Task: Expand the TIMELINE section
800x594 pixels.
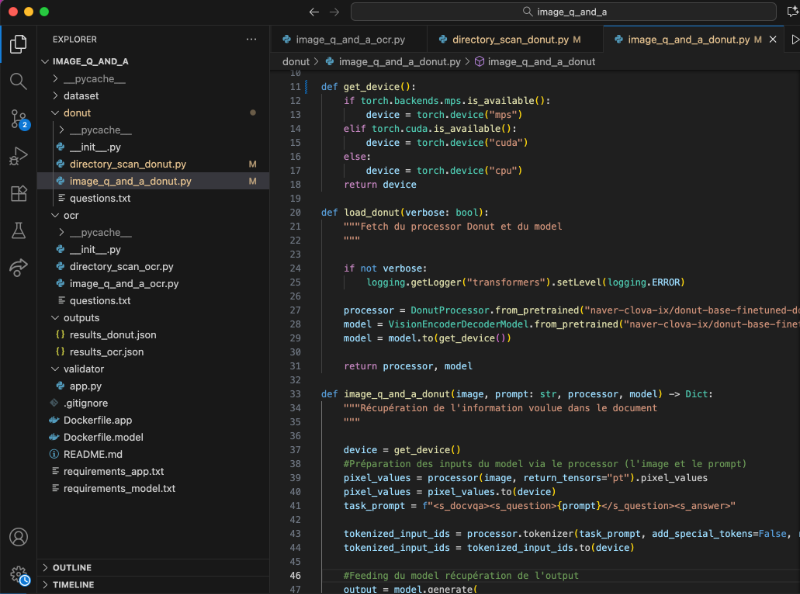Action: pyautogui.click(x=73, y=585)
